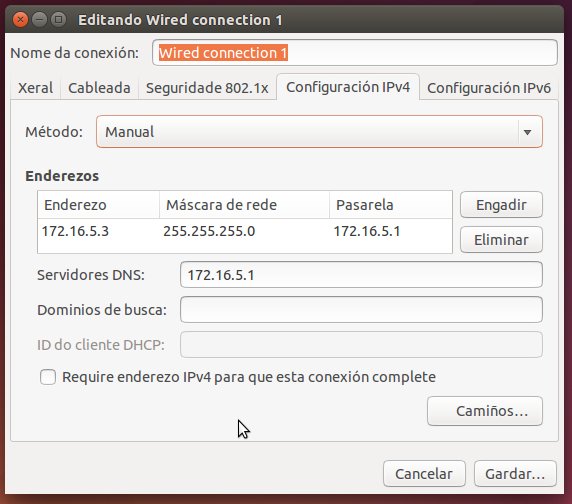Click the Enderezo column header
The width and height of the screenshot is (572, 504).
(98, 205)
